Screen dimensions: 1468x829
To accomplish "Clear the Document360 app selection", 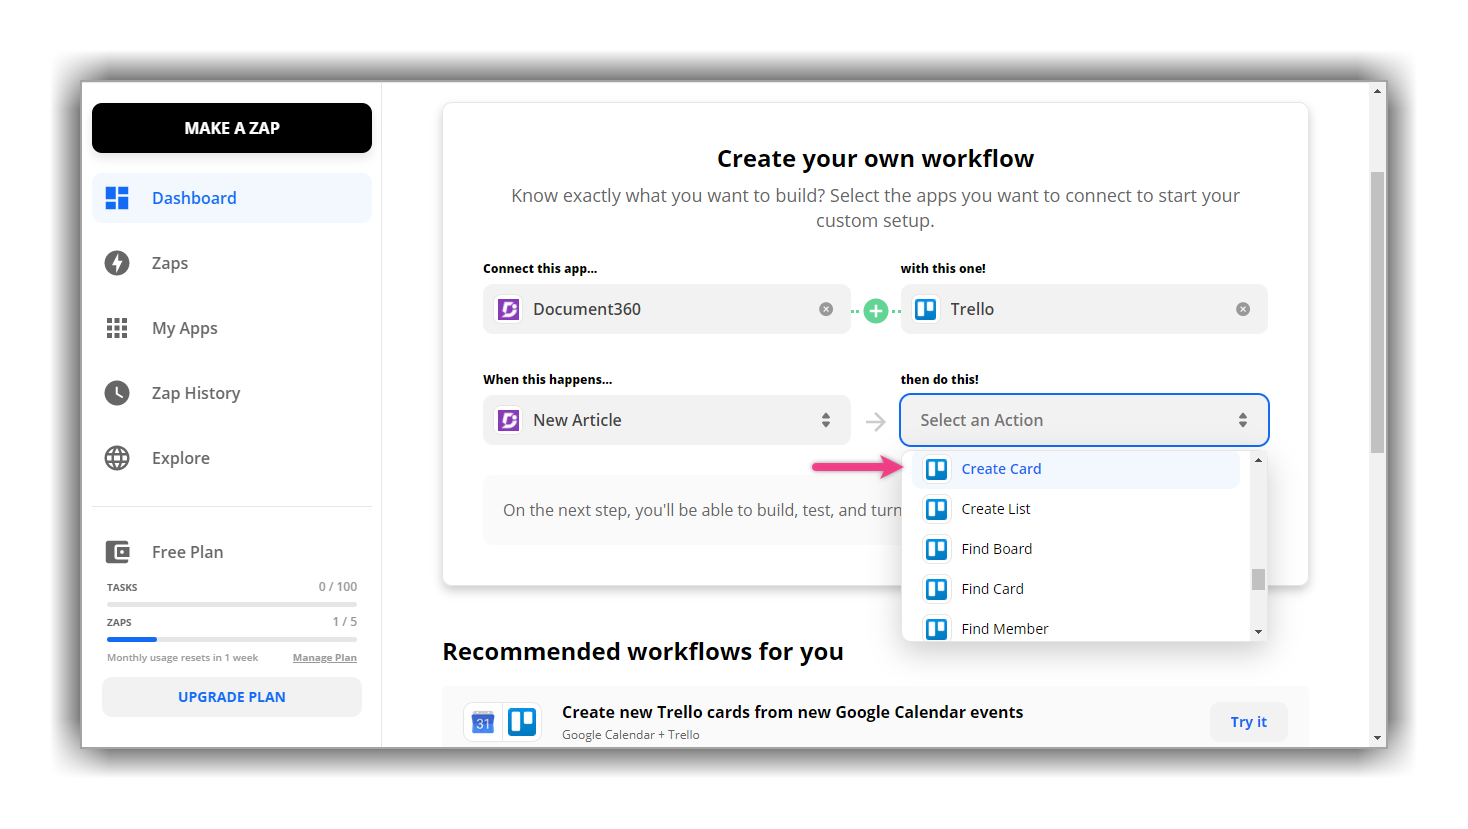I will pos(826,309).
